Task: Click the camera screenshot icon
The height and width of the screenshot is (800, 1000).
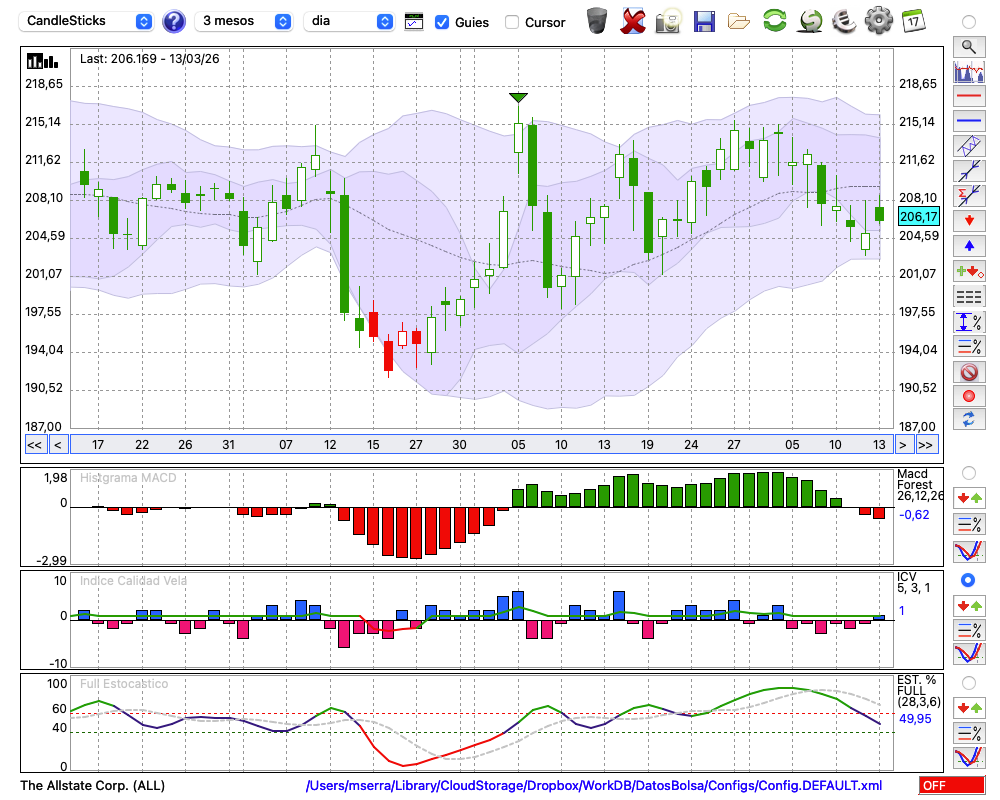Action: pyautogui.click(x=668, y=22)
